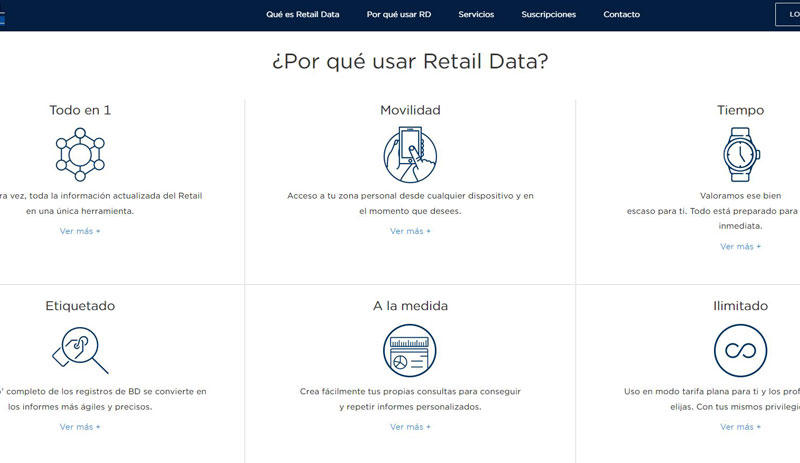Click text 'Uso en modo tarifa plana'

tap(678, 392)
